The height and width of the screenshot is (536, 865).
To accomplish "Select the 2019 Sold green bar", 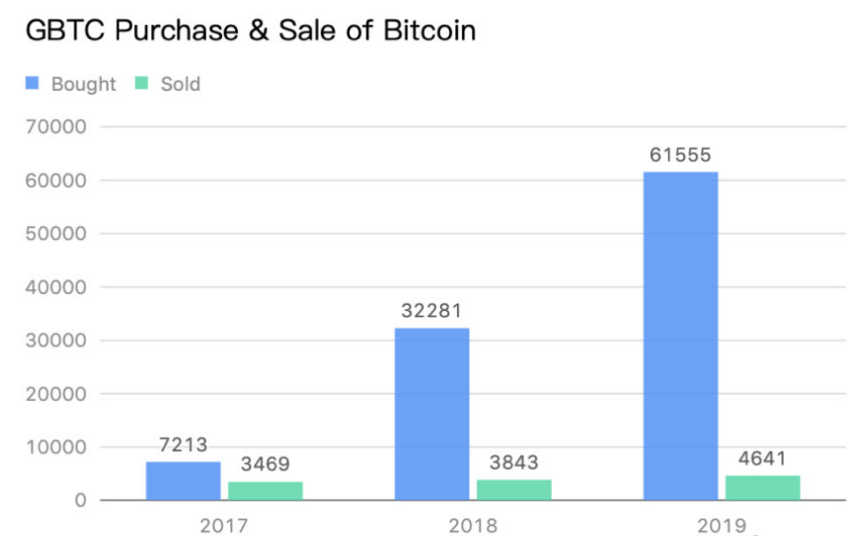I will 763,487.
